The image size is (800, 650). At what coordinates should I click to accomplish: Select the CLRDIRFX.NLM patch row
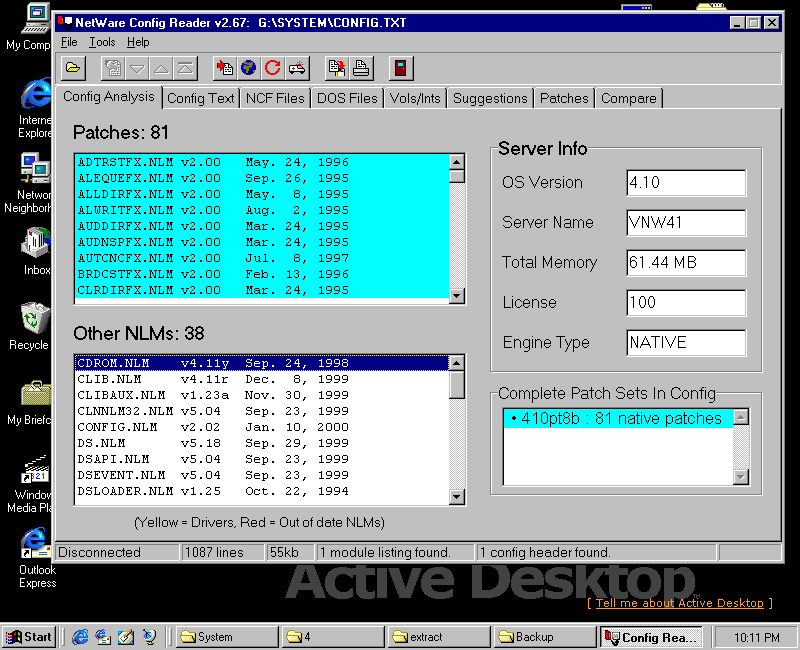(x=262, y=290)
